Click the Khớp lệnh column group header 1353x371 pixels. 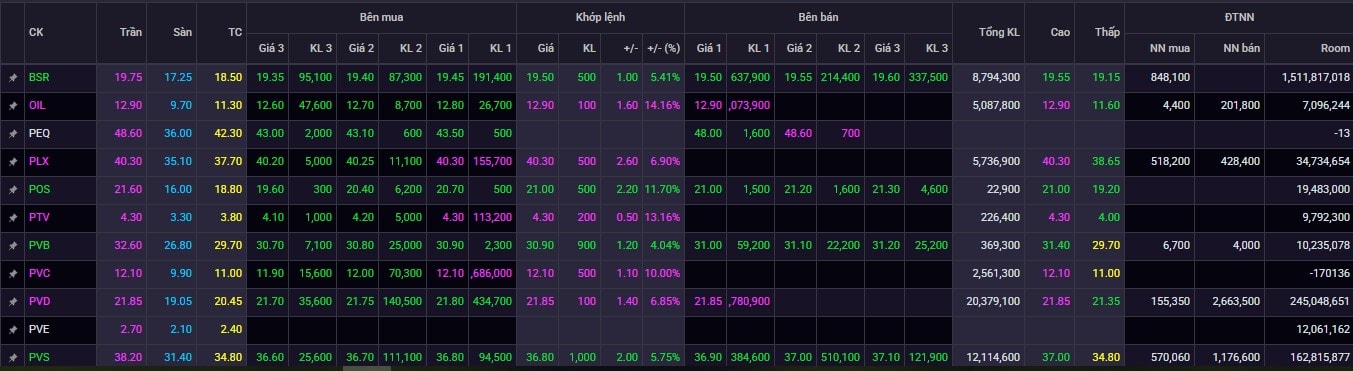pos(600,17)
